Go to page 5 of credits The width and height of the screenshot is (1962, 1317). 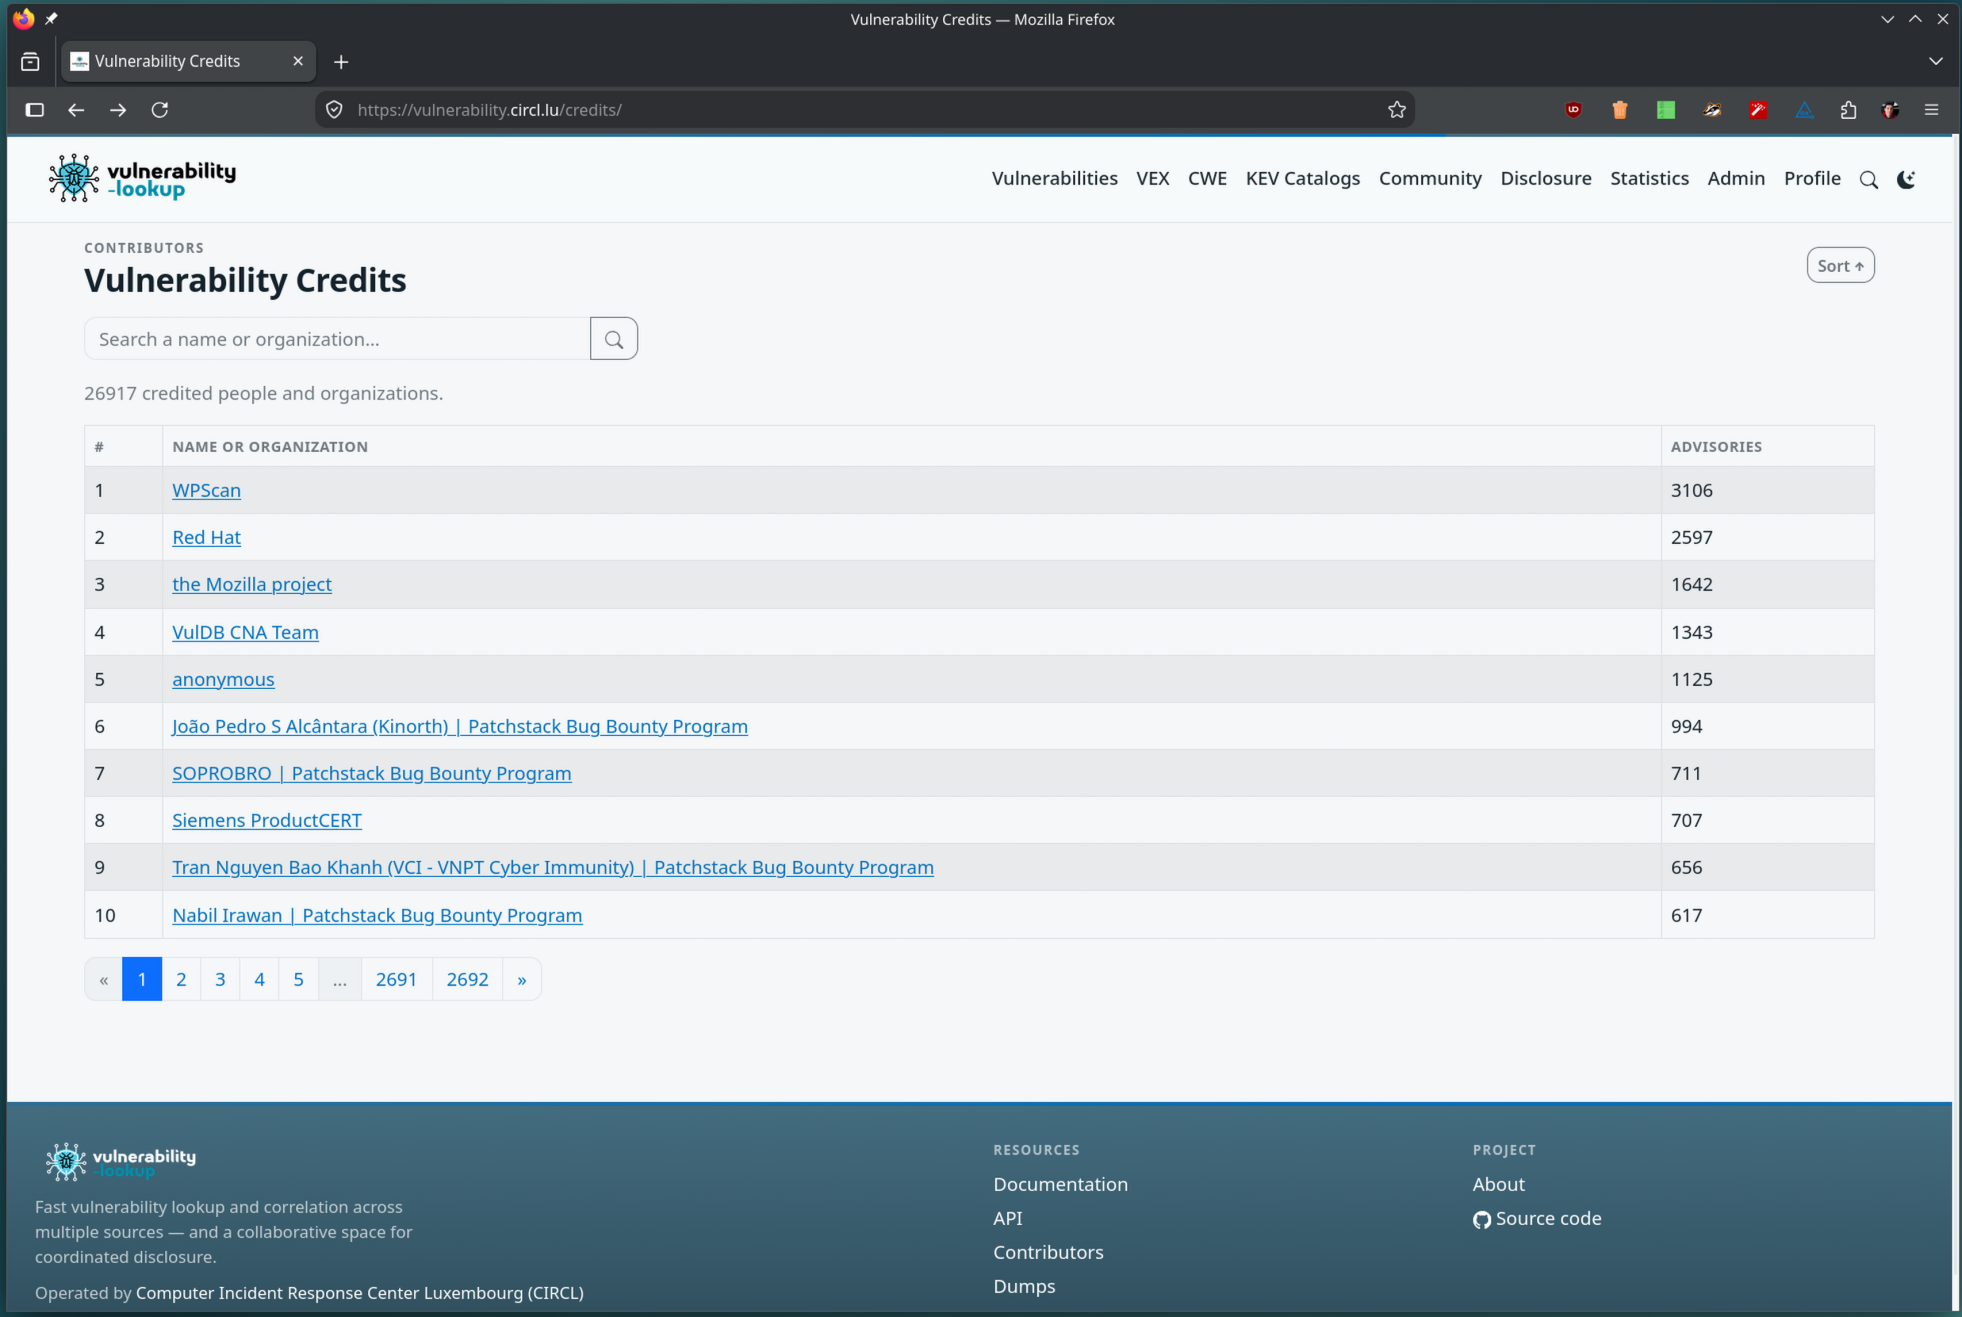[298, 979]
